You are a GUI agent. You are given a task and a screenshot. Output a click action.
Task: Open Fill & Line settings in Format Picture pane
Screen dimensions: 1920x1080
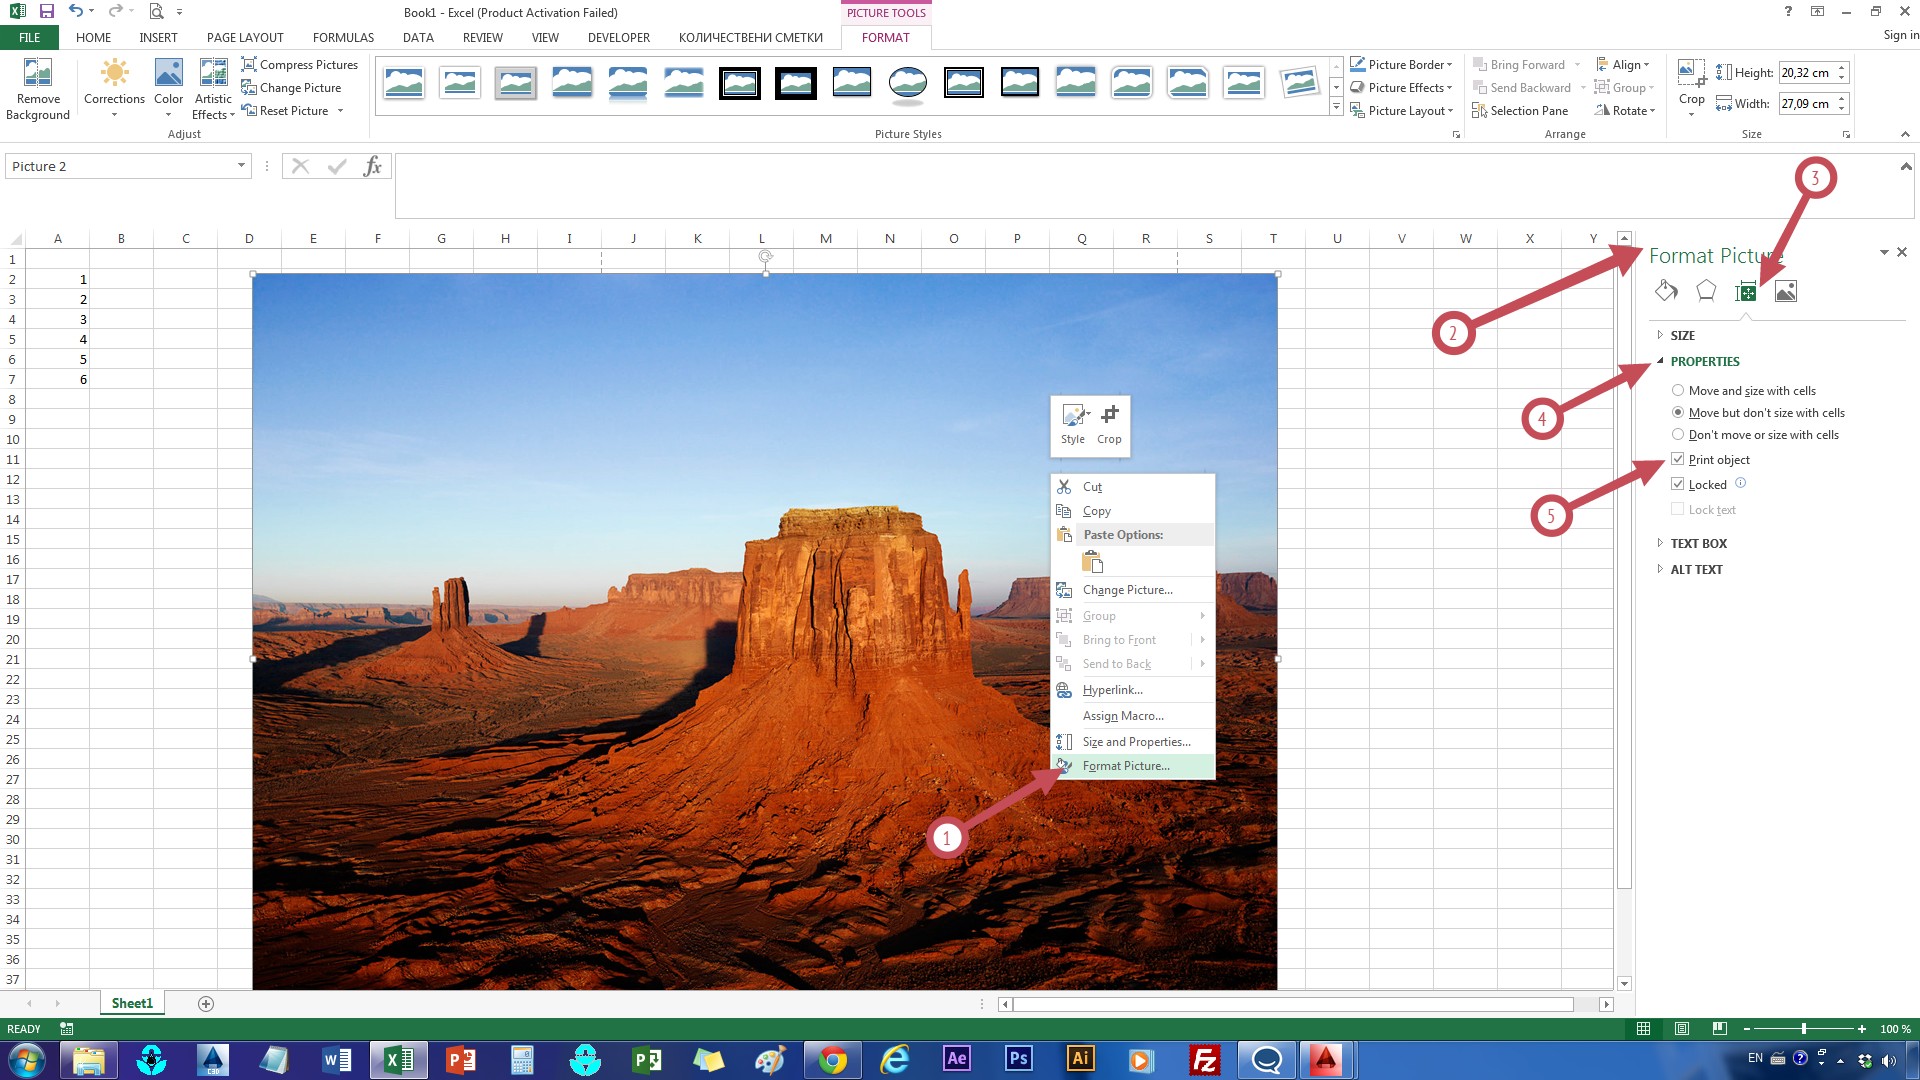click(x=1666, y=291)
